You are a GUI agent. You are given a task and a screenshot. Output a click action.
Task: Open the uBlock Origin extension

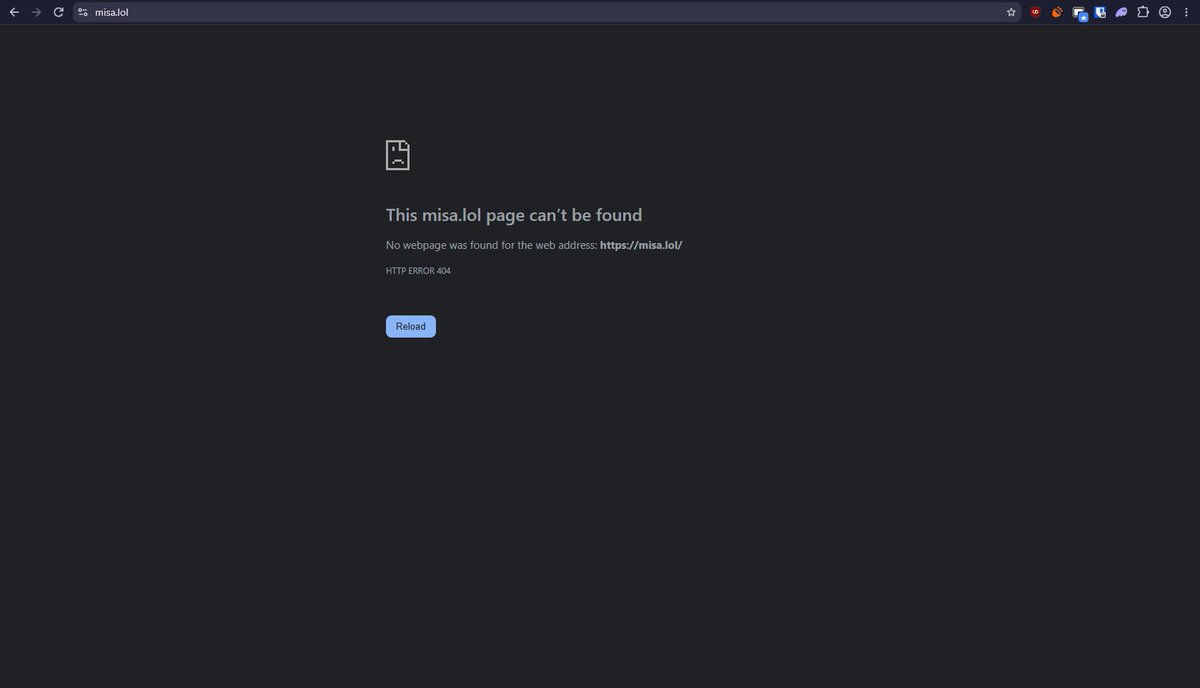point(1035,12)
